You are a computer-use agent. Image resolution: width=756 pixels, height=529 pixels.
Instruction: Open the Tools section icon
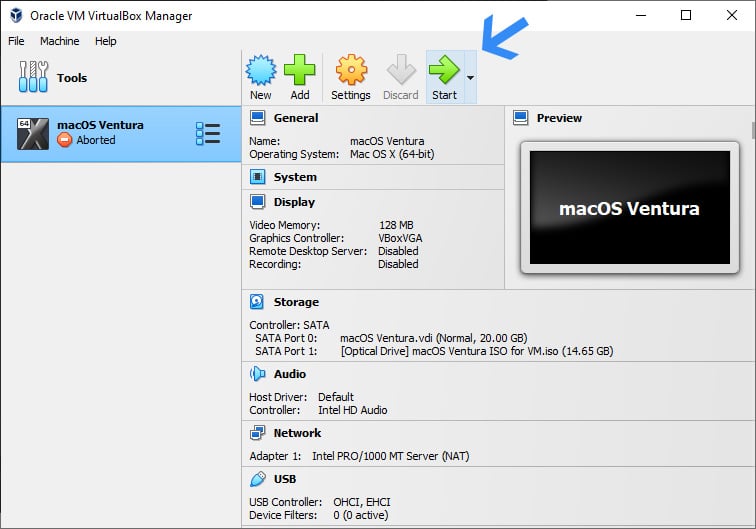[x=33, y=77]
